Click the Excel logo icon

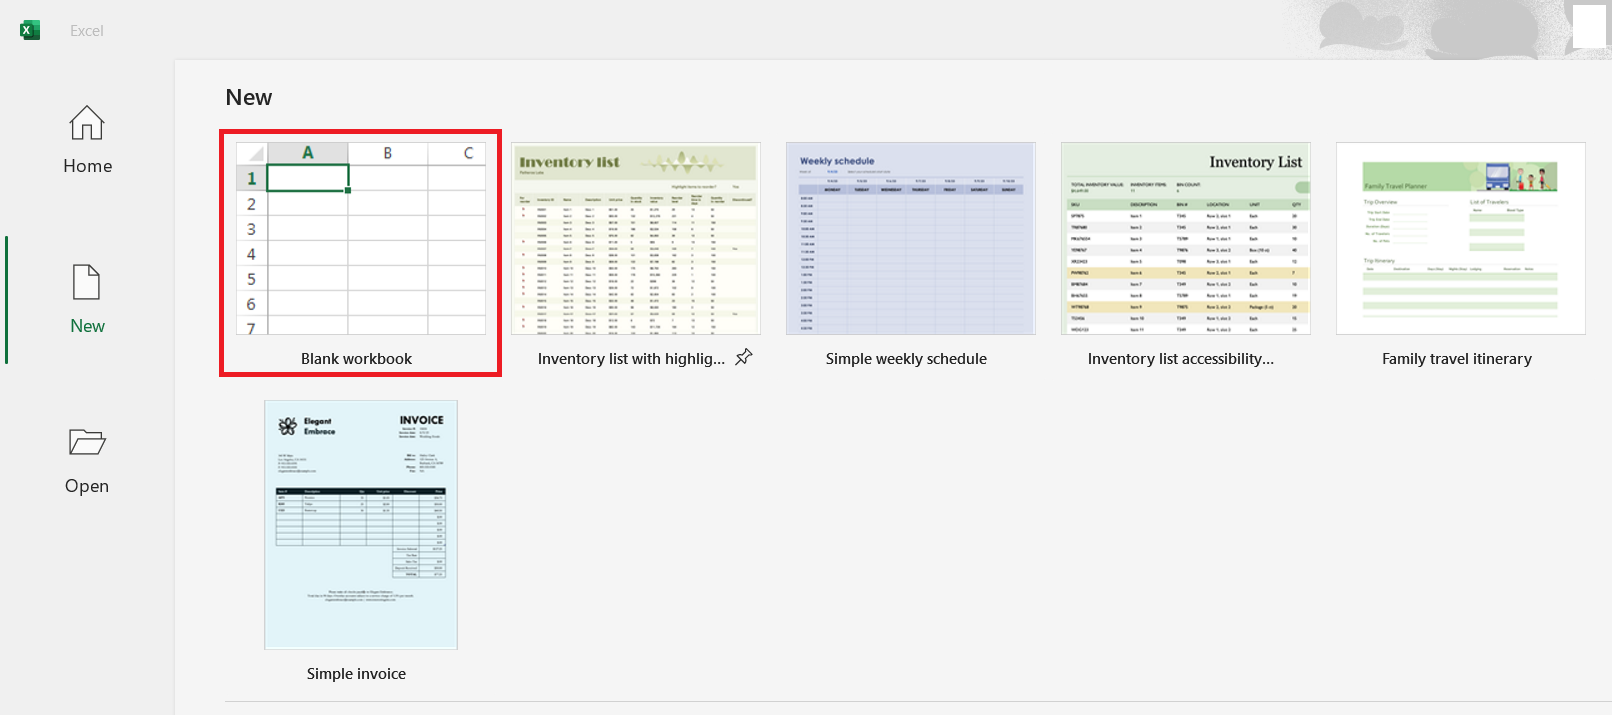[x=30, y=30]
